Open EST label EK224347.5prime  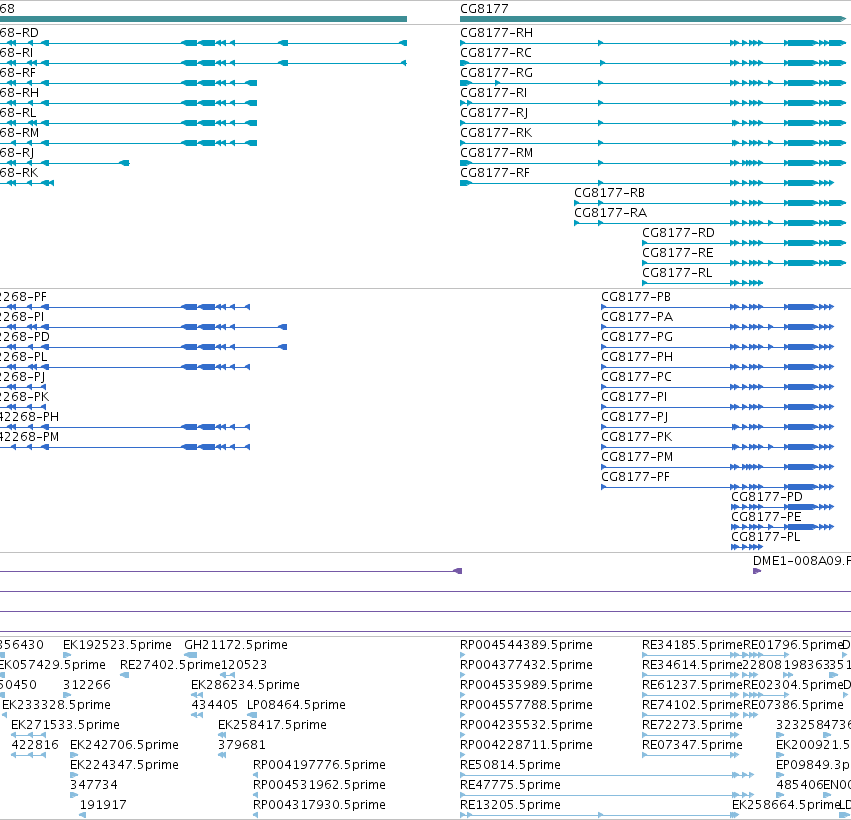coord(124,765)
